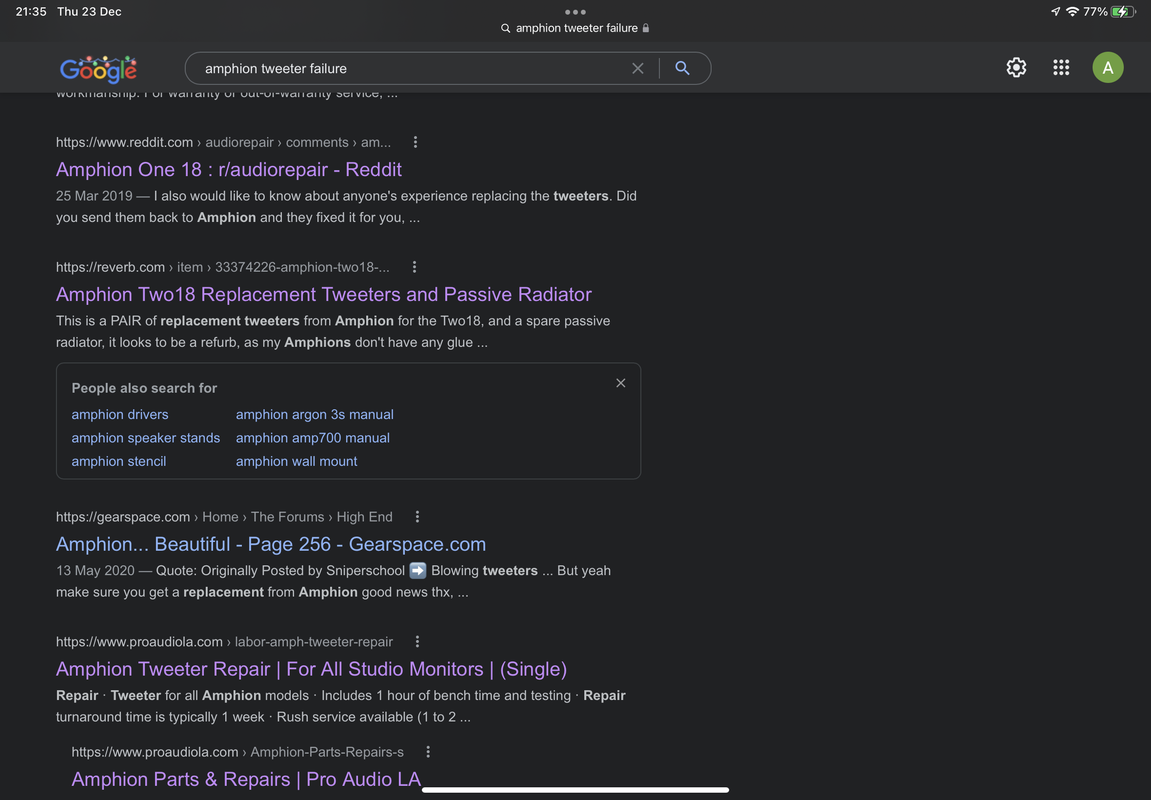Open more options for labor-amph-tweeter-repair result
The image size is (1151, 800).
coord(417,641)
